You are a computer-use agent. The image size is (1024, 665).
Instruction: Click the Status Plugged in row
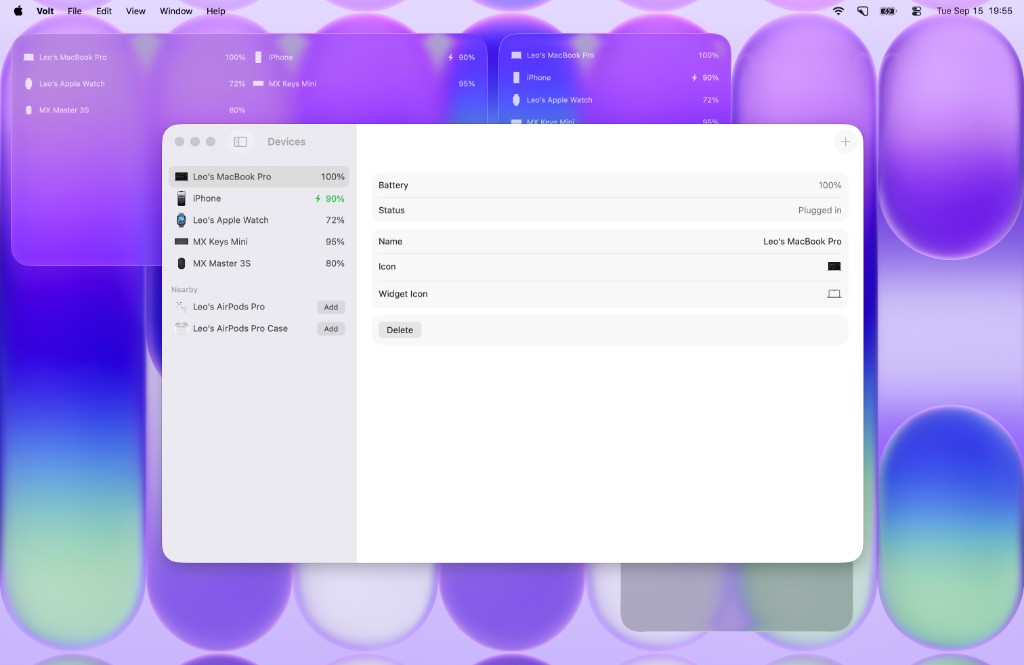pos(610,210)
